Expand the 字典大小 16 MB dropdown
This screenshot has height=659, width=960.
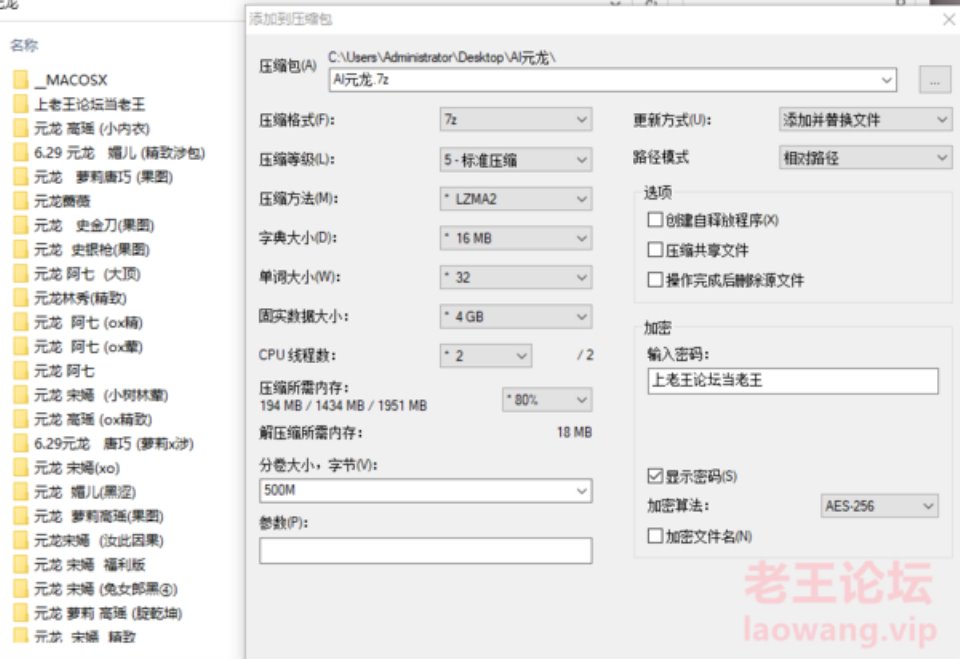[516, 238]
